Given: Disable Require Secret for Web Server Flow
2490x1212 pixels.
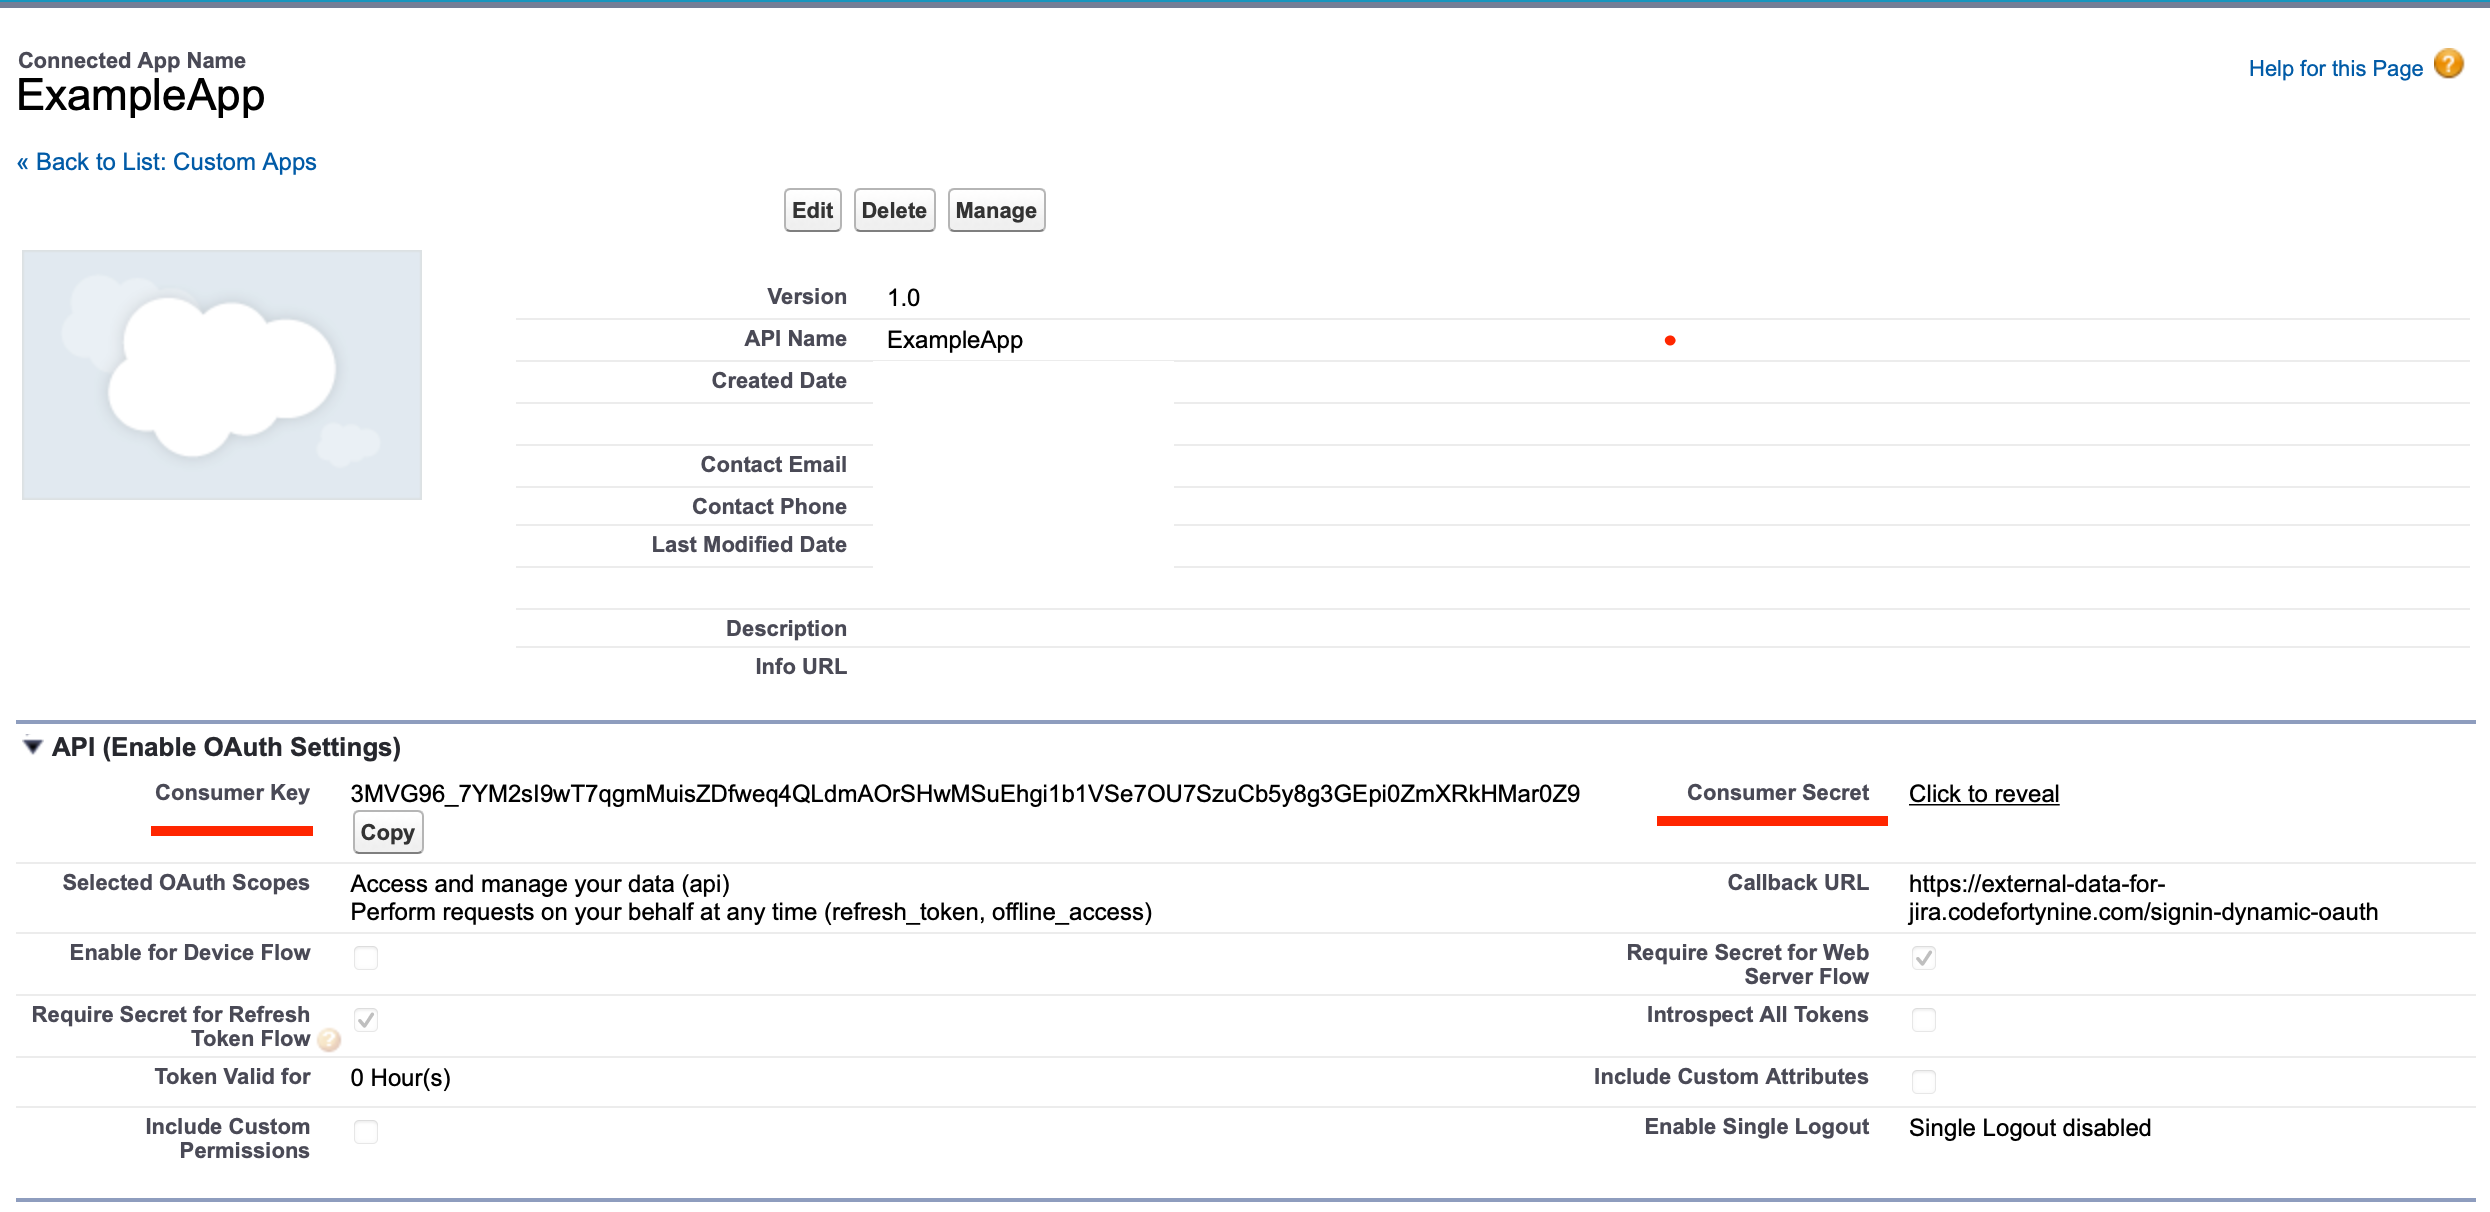Looking at the screenshot, I should [1924, 957].
